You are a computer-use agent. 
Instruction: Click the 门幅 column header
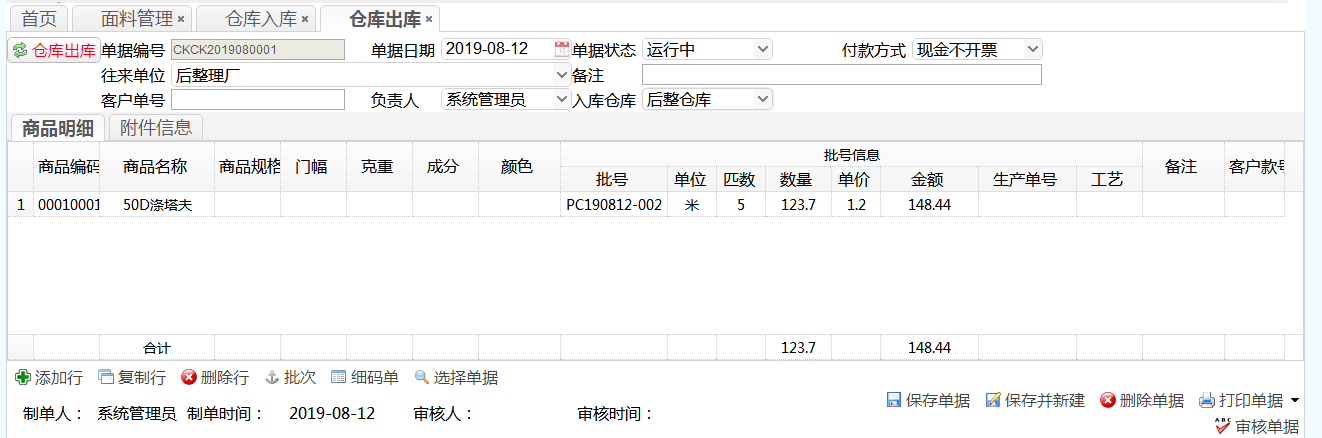pos(312,167)
